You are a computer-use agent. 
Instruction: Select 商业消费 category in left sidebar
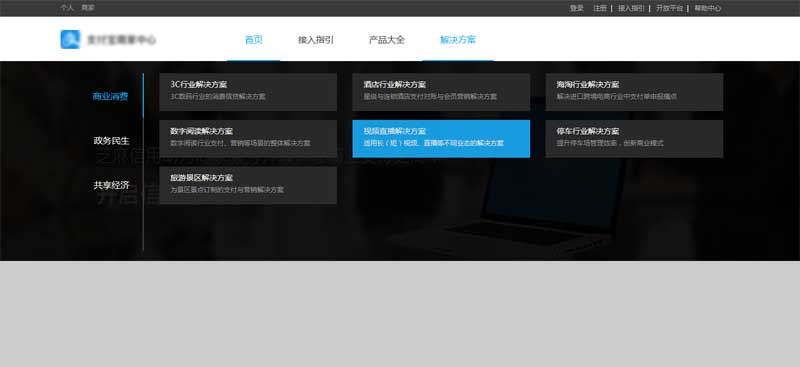point(110,96)
